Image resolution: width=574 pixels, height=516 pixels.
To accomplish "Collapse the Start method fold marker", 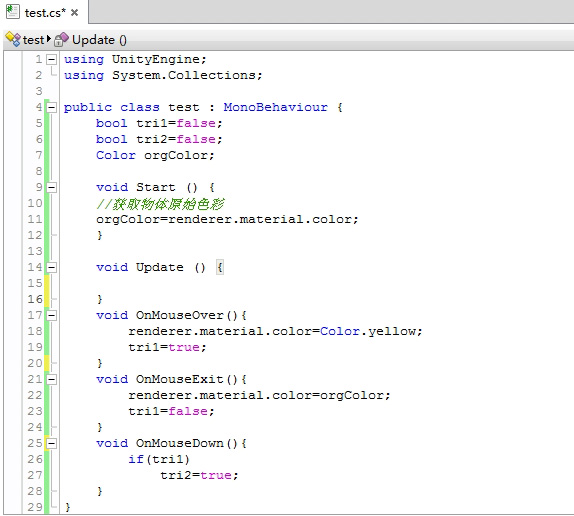I will point(52,188).
